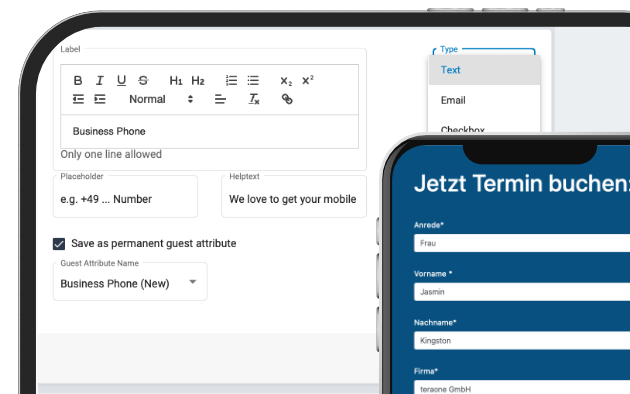Apply italic formatting
Viewport: 630px width, 394px height.
pos(100,80)
